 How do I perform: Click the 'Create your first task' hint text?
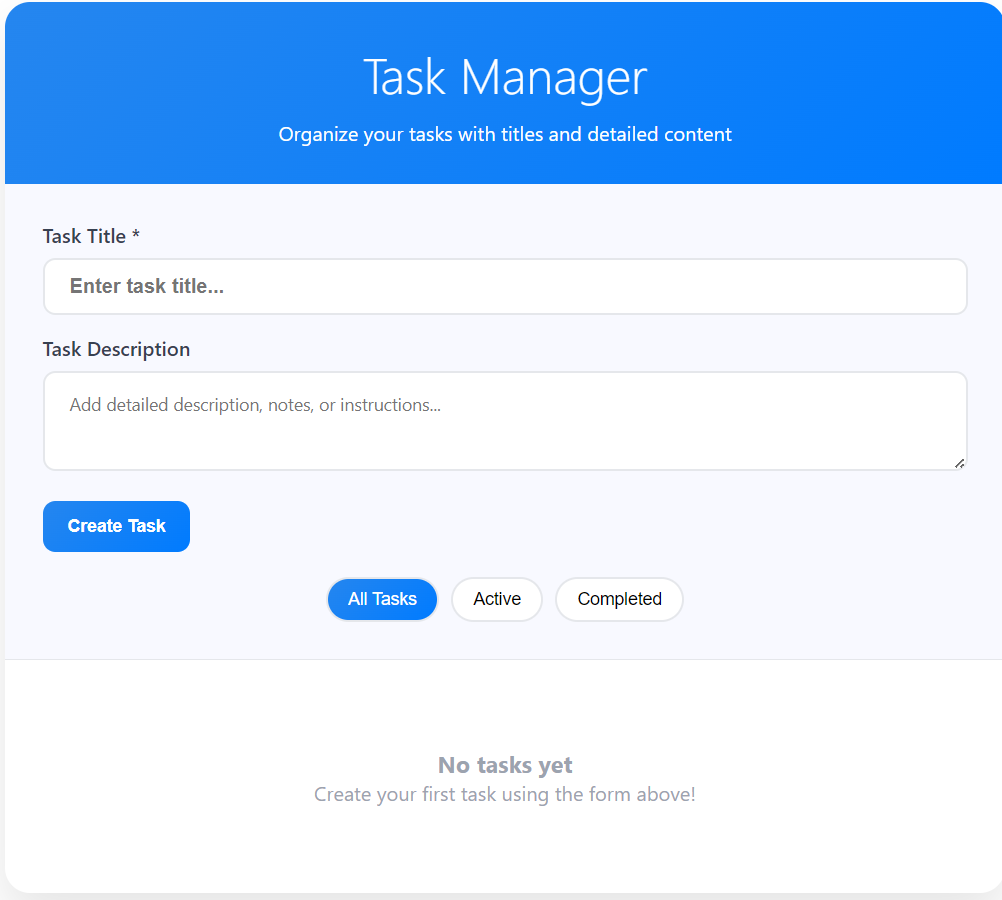click(x=504, y=795)
